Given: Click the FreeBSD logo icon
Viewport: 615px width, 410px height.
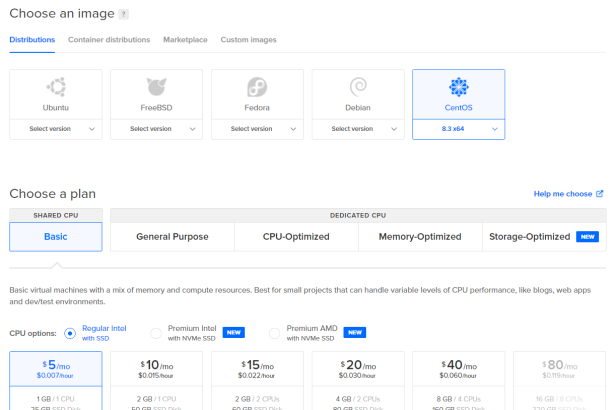Looking at the screenshot, I should (156, 87).
